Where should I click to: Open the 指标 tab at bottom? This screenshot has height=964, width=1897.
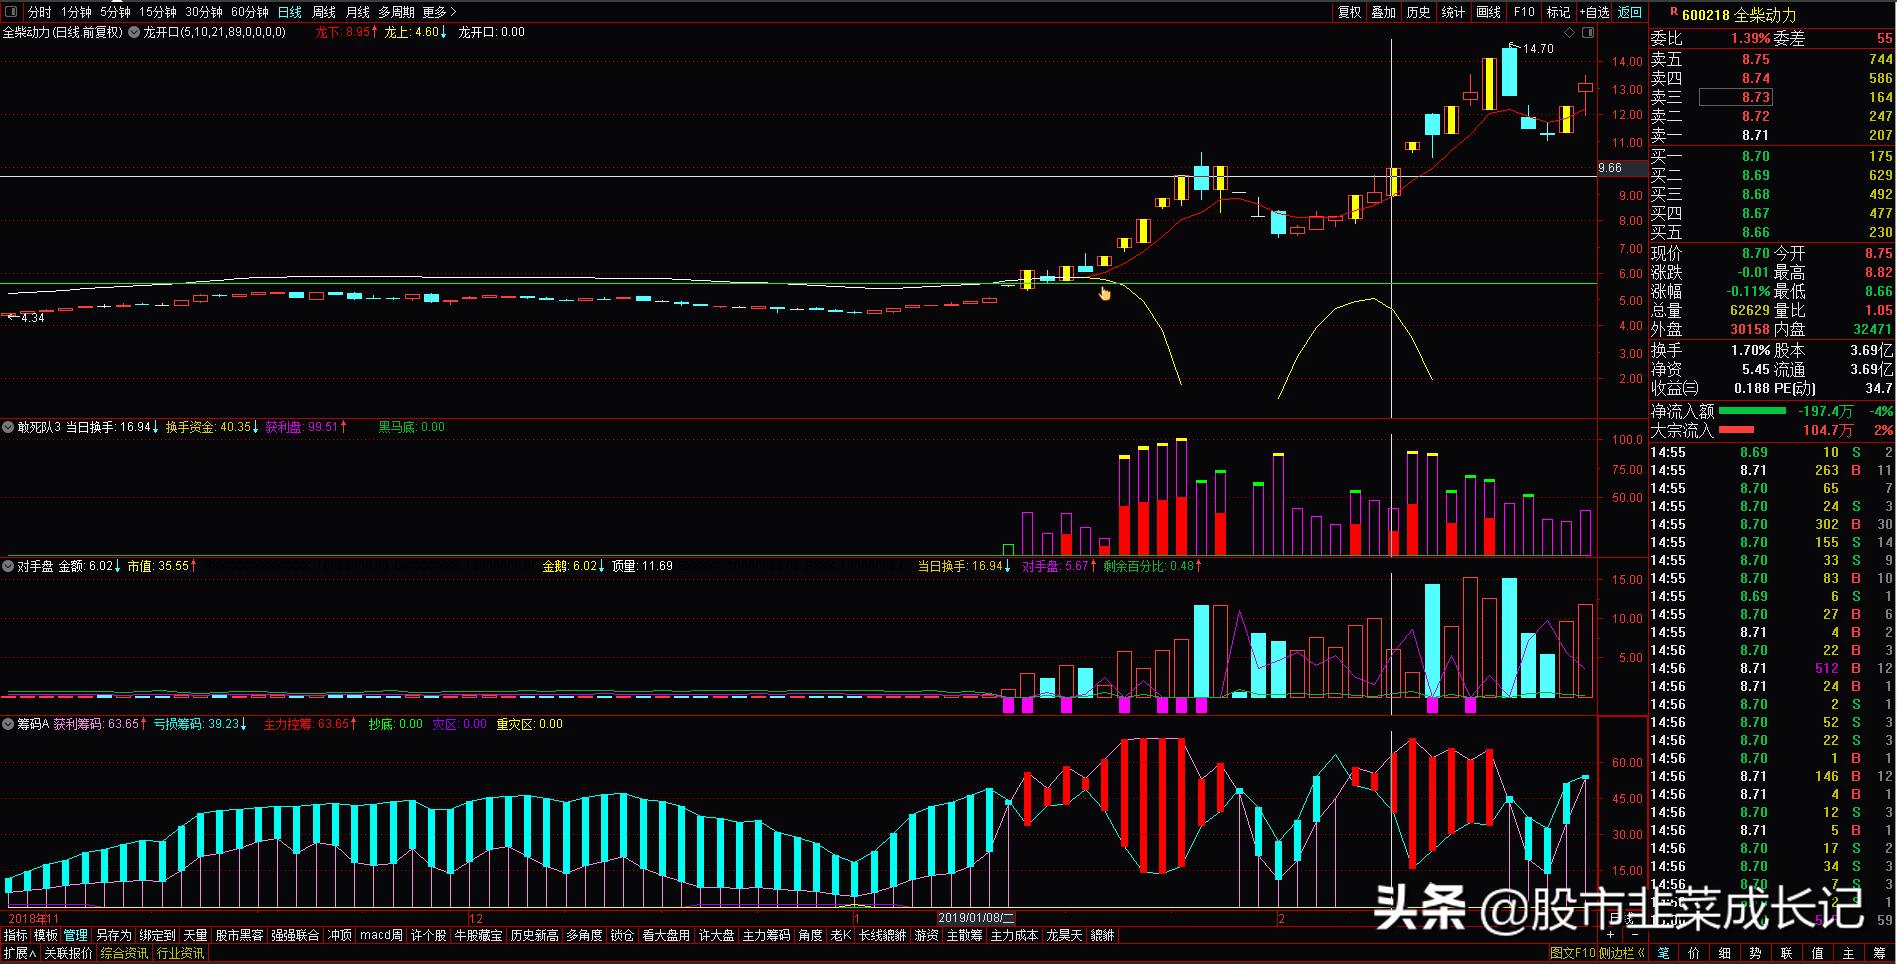[16, 935]
